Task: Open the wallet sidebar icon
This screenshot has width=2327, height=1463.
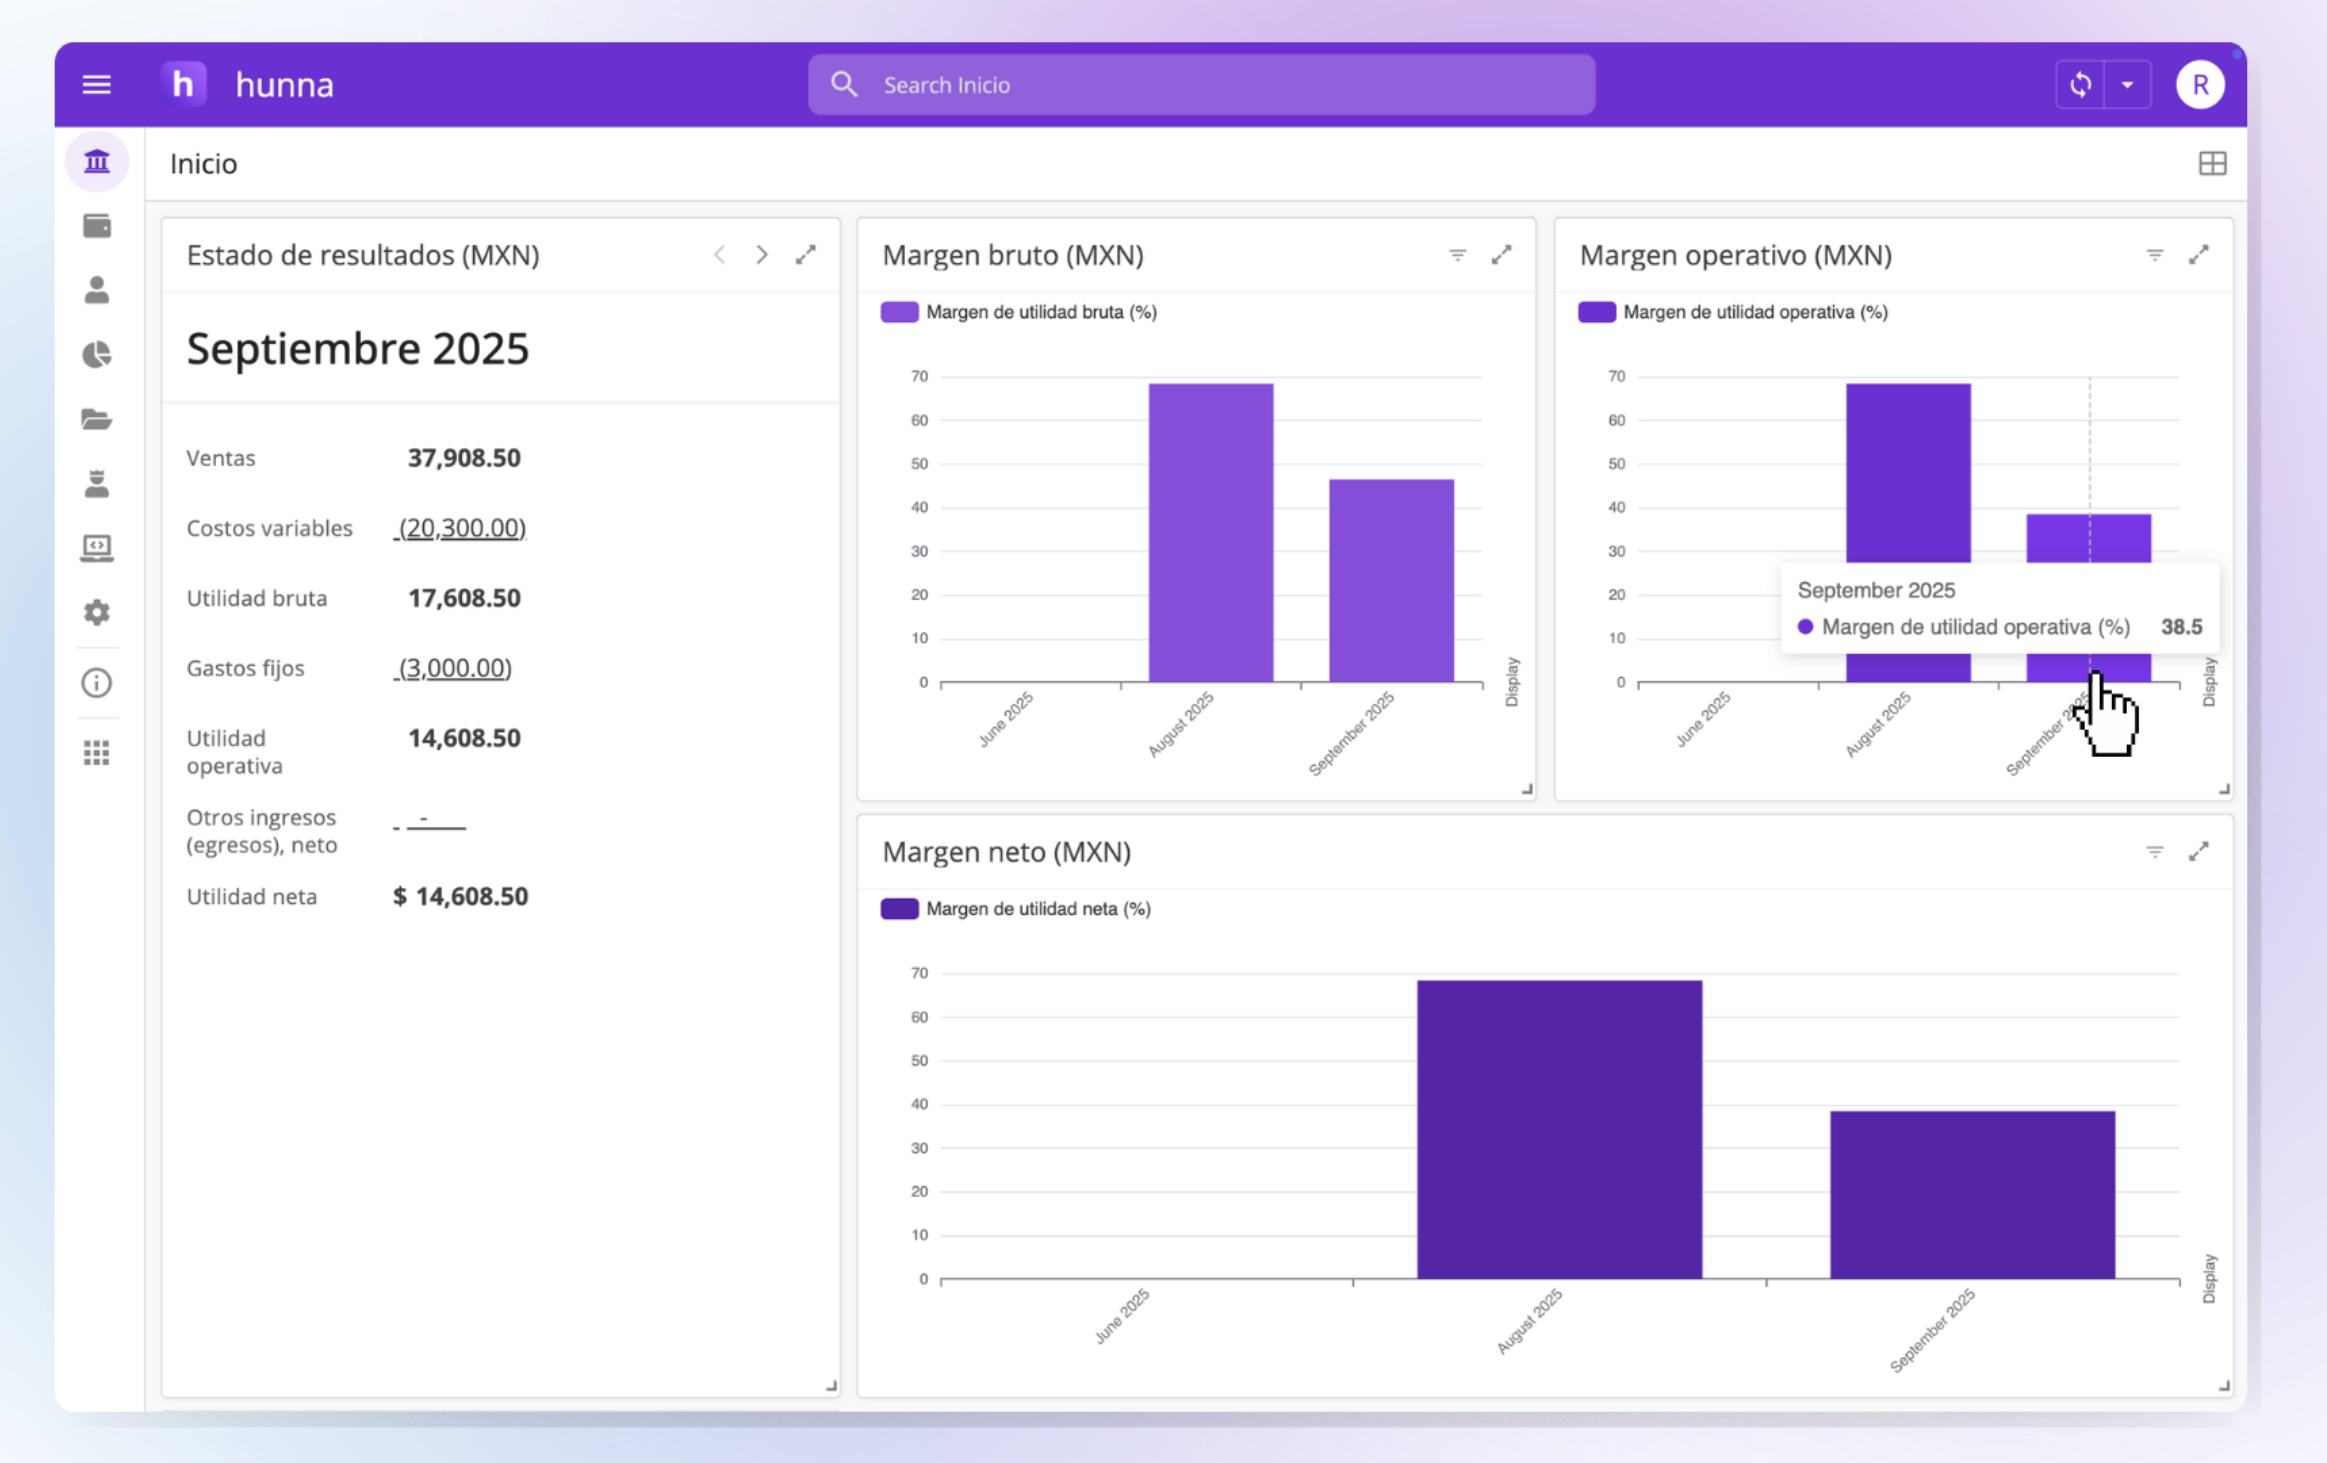Action: (97, 226)
